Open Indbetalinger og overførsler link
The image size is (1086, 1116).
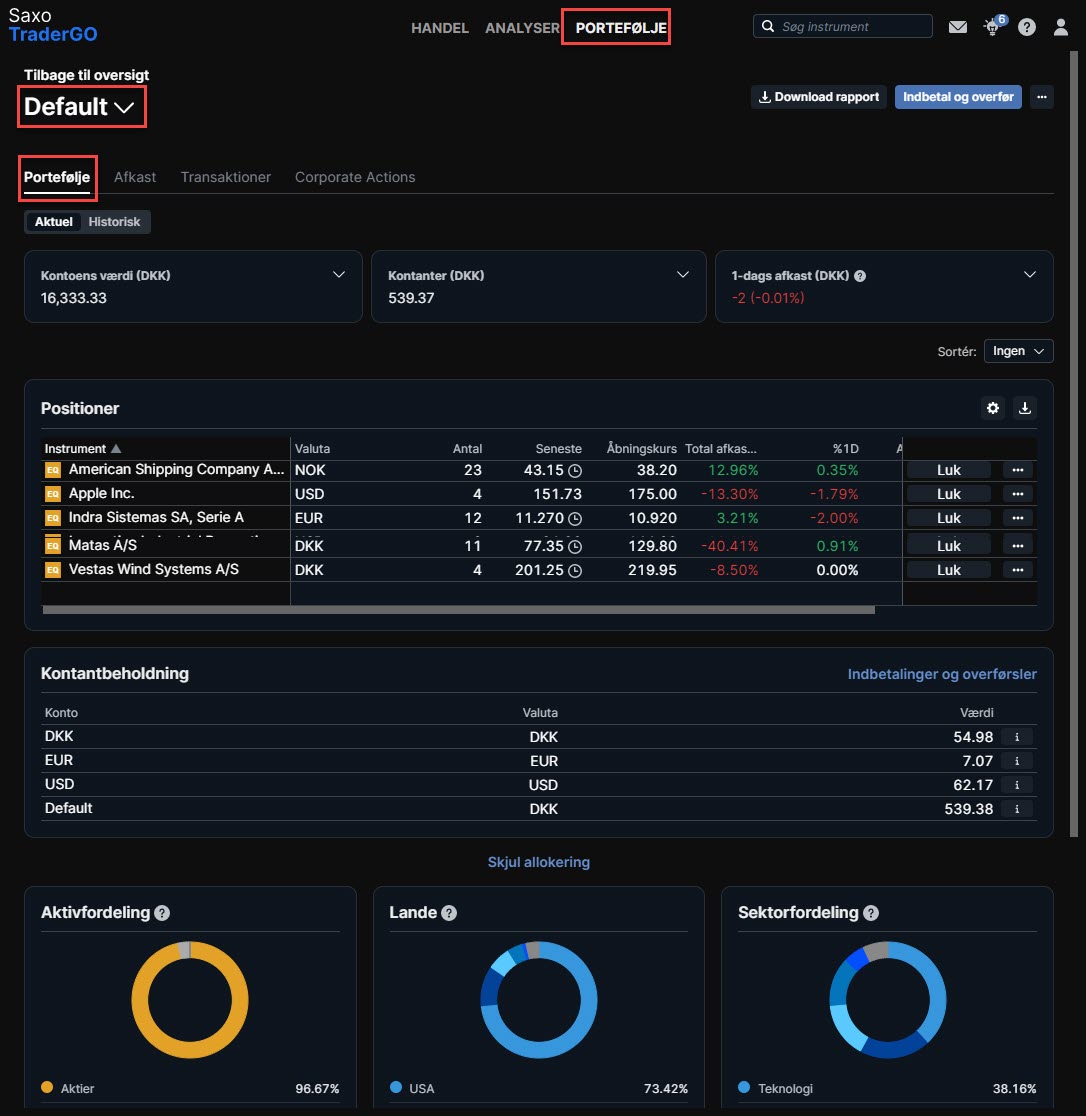(x=942, y=674)
